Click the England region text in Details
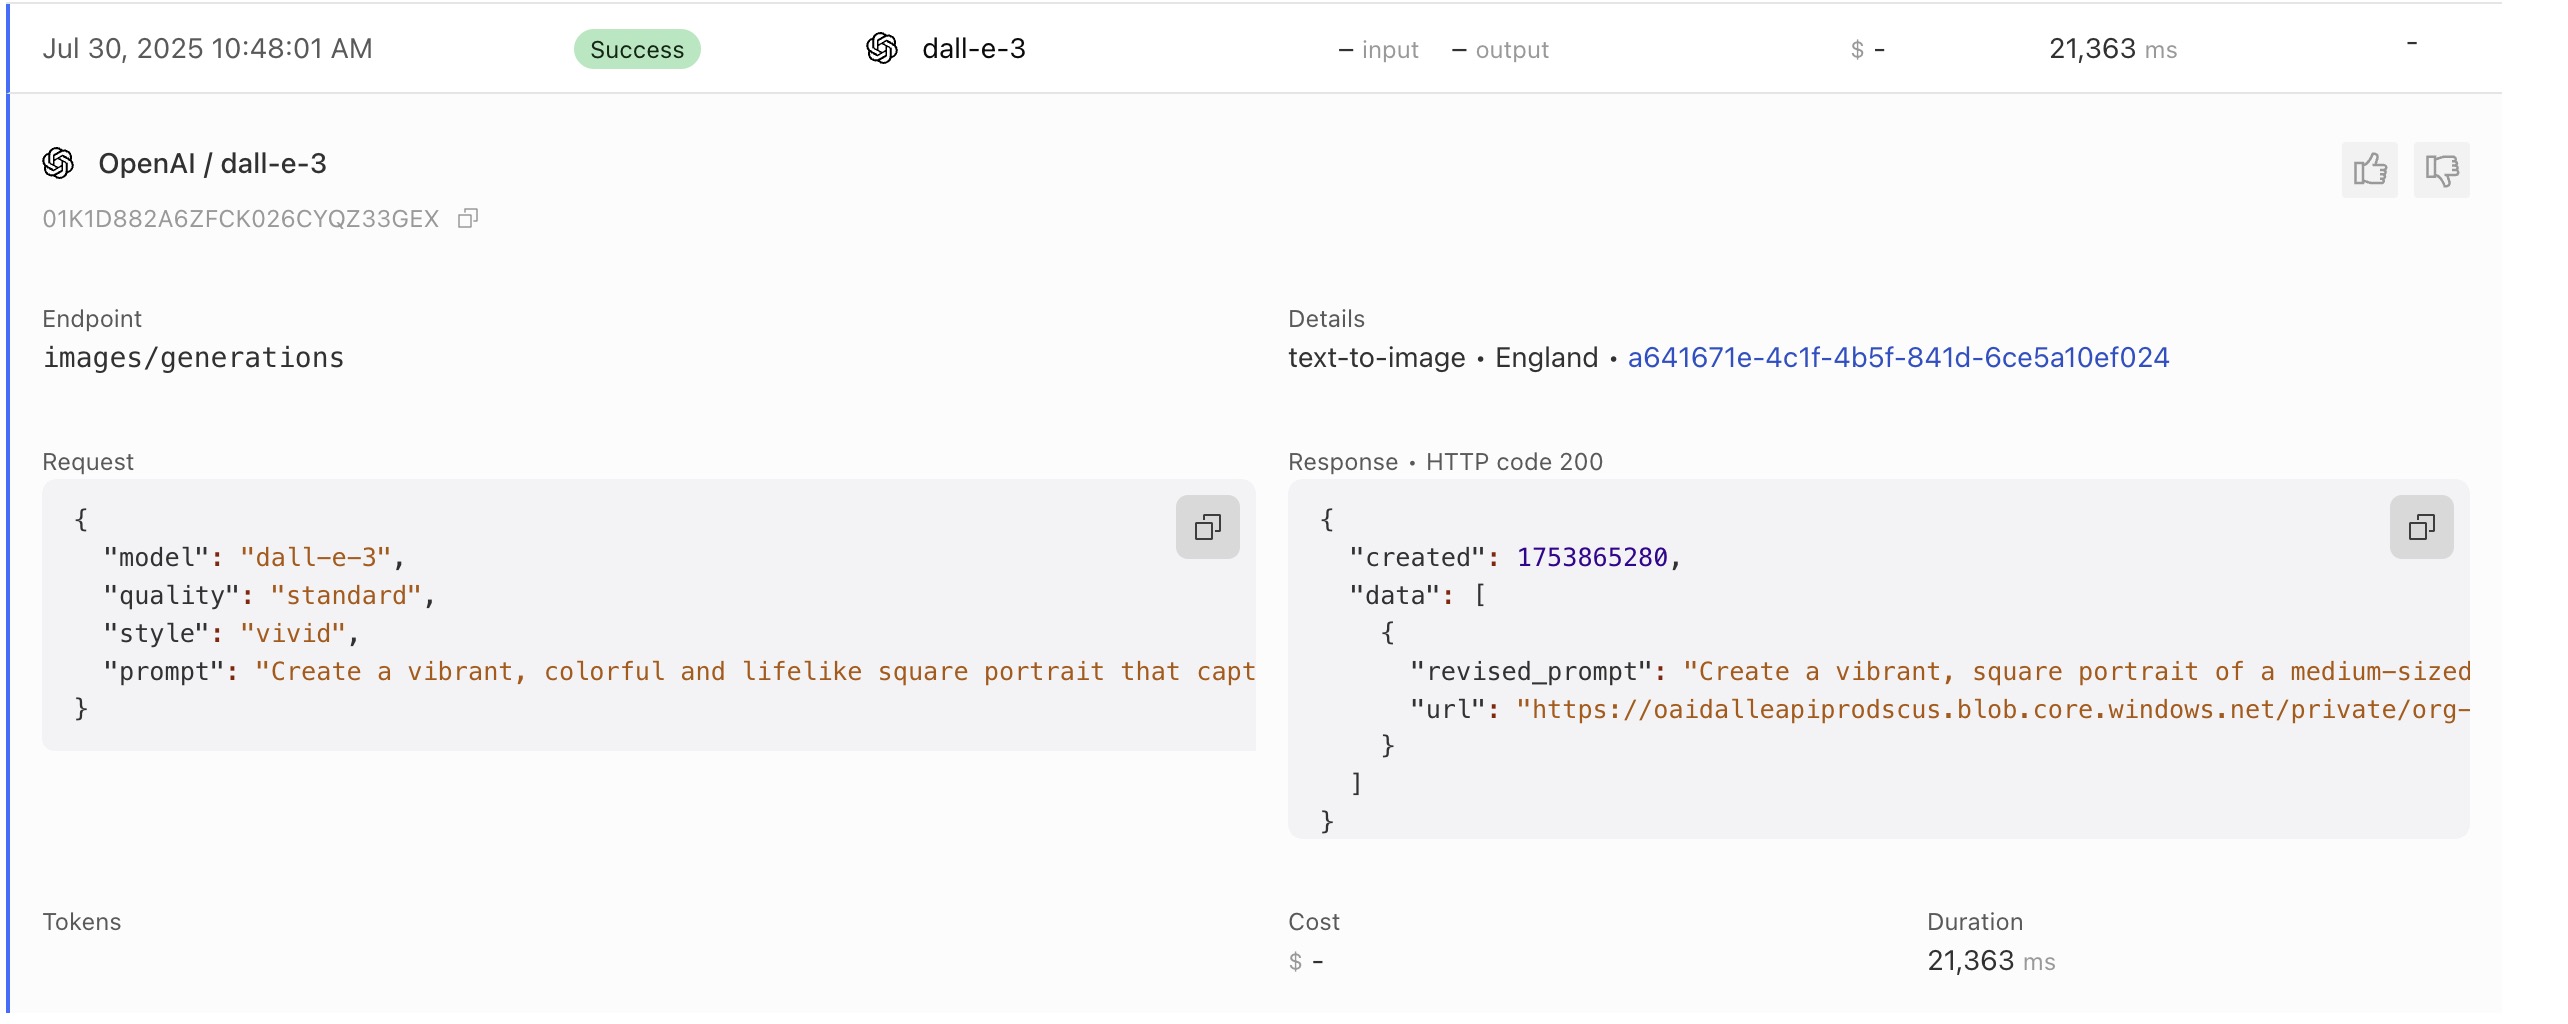The width and height of the screenshot is (2568, 1024). coord(1546,357)
